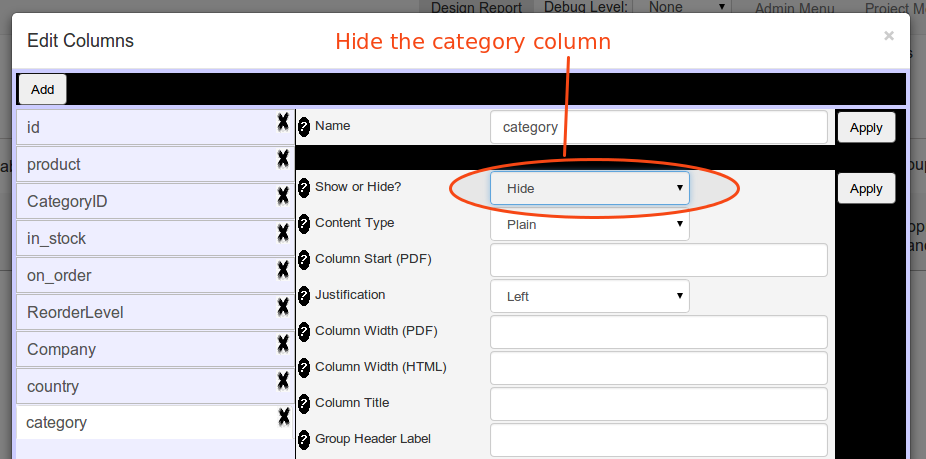Open the Show or Hide dropdown

589,188
